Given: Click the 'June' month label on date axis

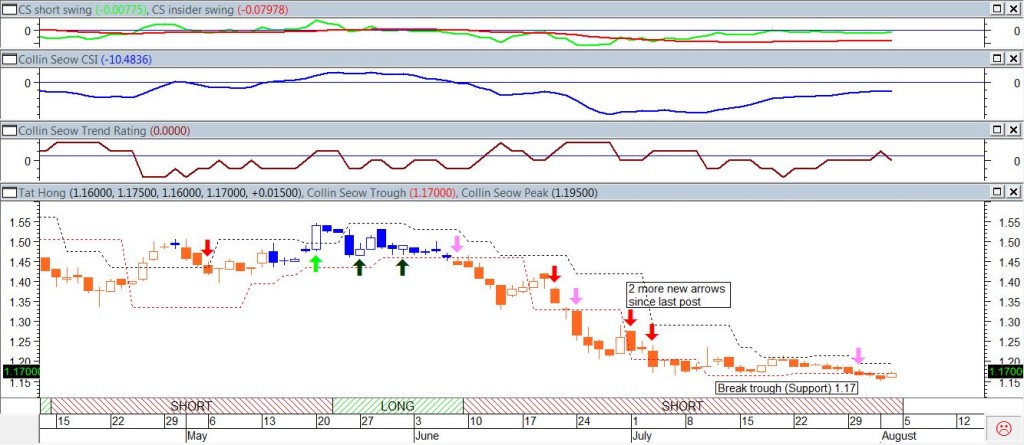Looking at the screenshot, I should pos(428,435).
